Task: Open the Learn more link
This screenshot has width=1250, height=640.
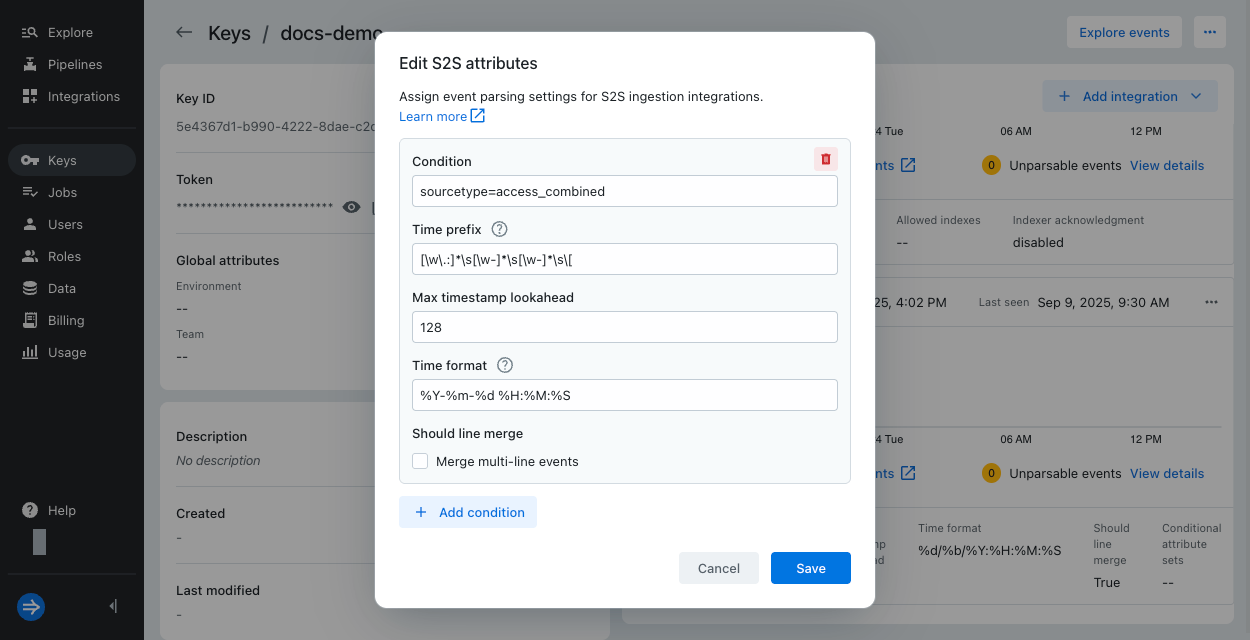Action: (x=441, y=116)
